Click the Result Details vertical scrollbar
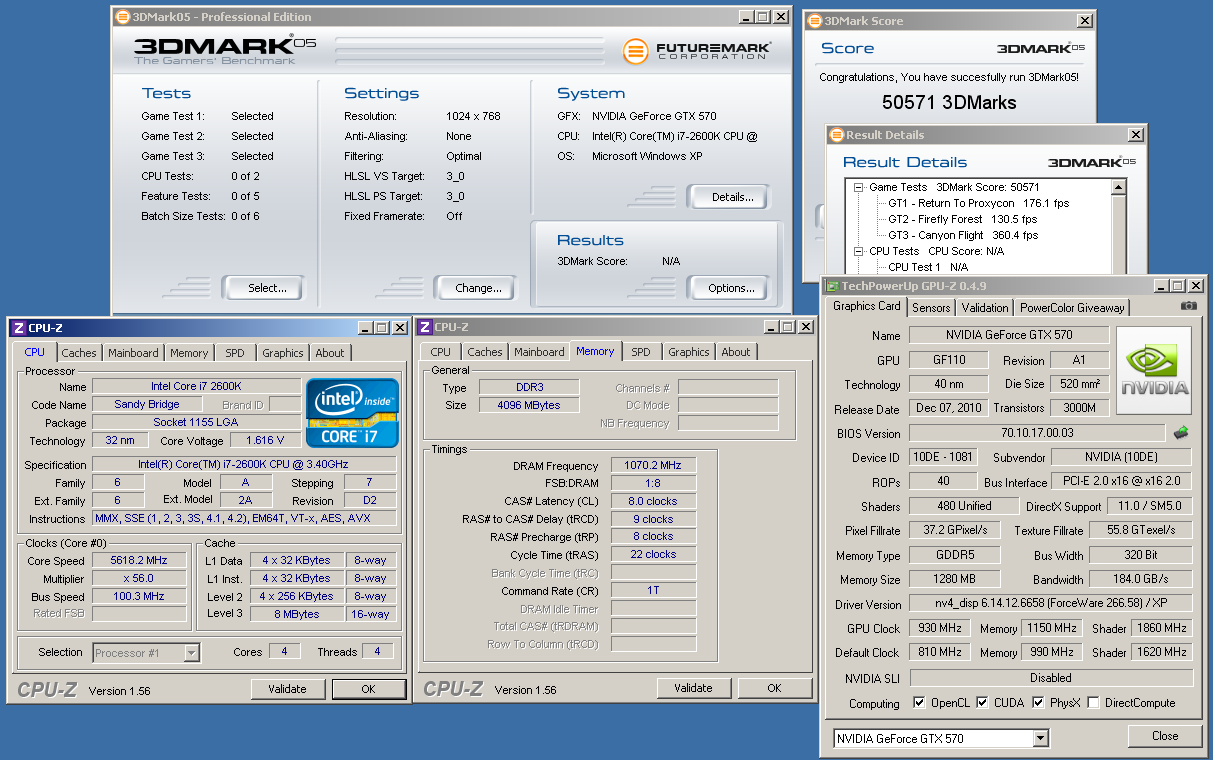The height and width of the screenshot is (760, 1213). [x=1119, y=228]
